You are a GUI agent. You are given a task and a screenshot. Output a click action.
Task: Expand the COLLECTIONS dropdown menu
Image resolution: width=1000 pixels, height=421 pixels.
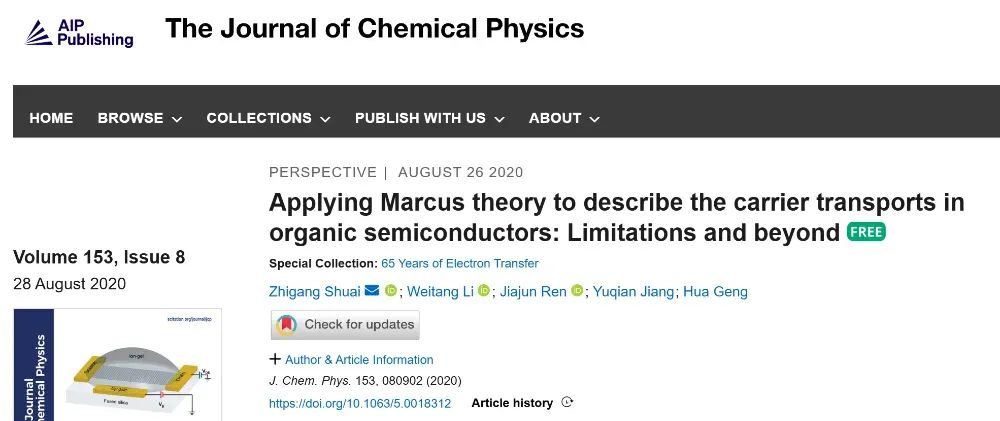coord(268,118)
